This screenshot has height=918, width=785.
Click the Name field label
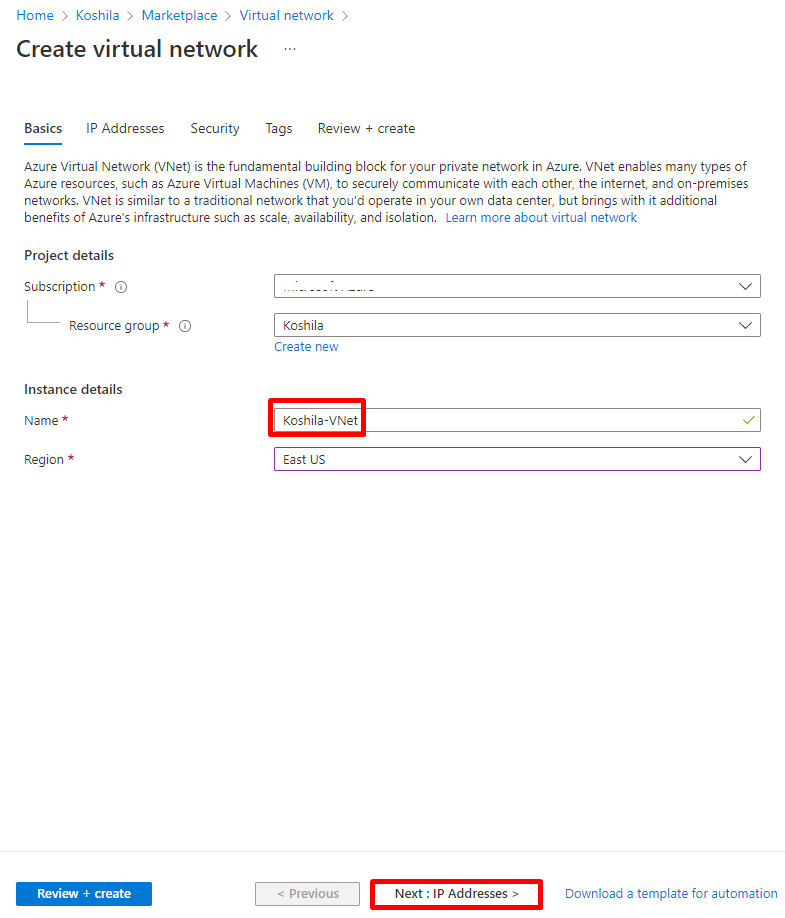coord(41,421)
